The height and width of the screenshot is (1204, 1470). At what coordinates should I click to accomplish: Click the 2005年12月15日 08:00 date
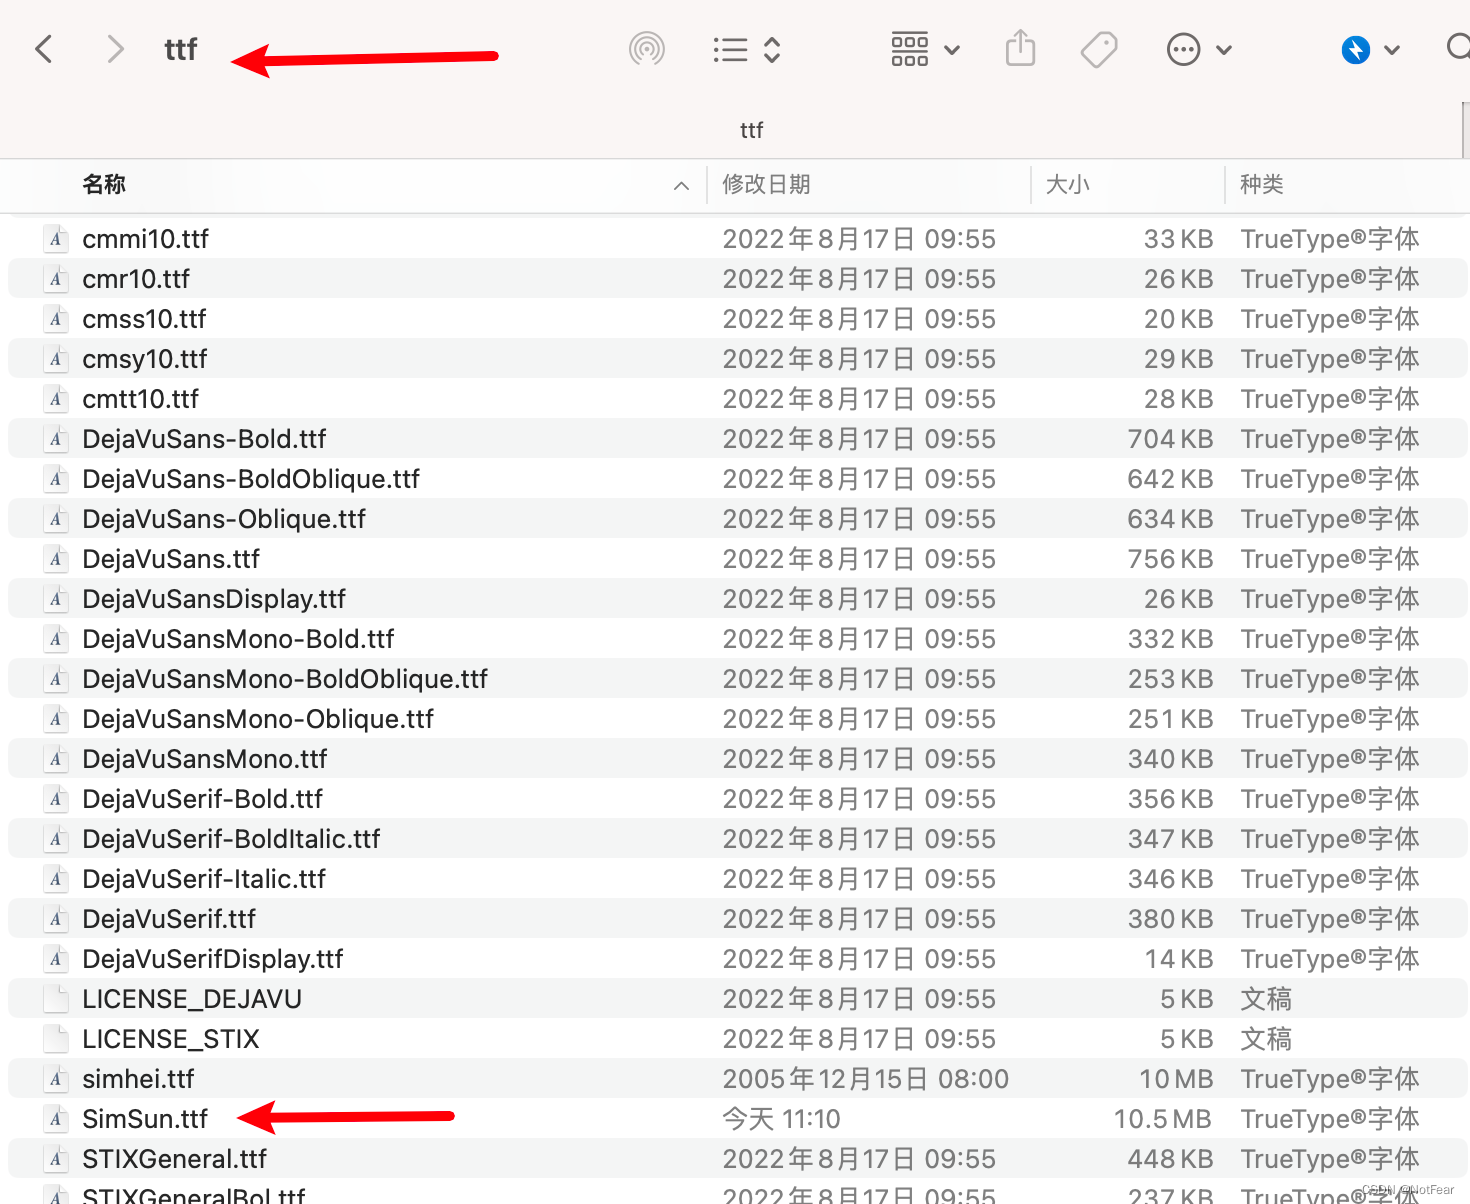(866, 1079)
